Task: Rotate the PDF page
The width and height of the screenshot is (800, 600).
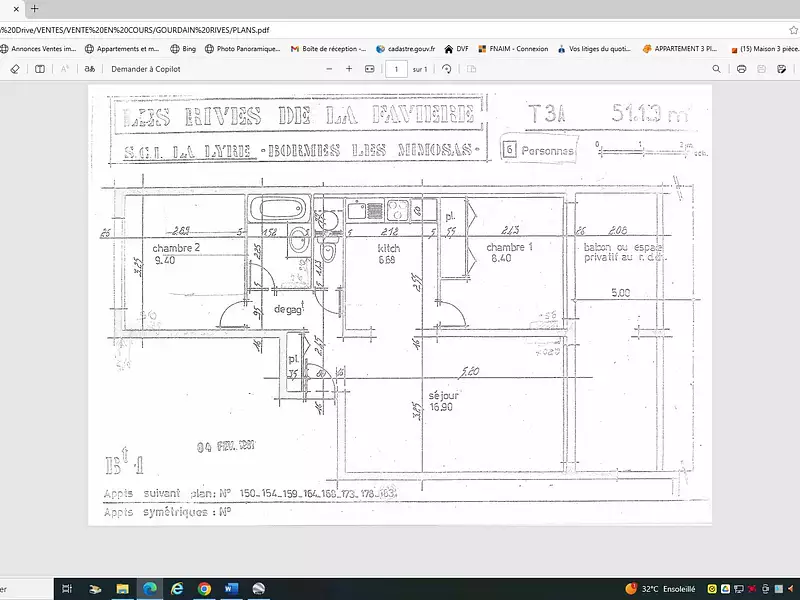Action: [x=446, y=69]
